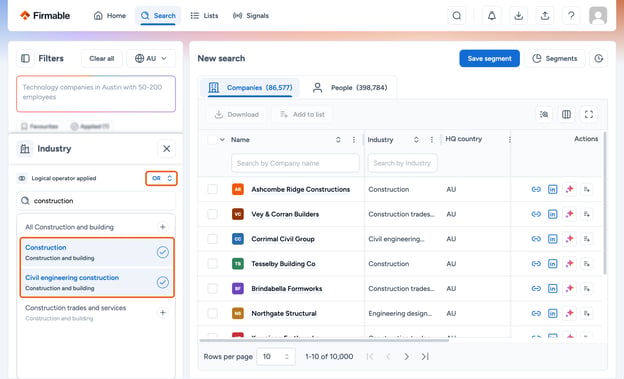Click the Save segment button
The width and height of the screenshot is (624, 379).
489,59
